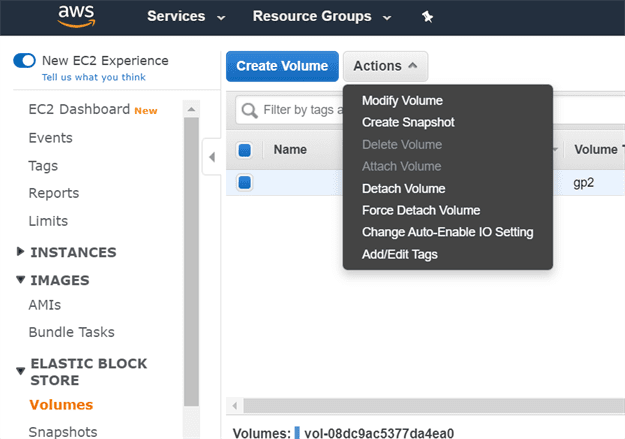This screenshot has width=625, height=439.
Task: Open the Resource Groups dropdown
Action: point(321,17)
